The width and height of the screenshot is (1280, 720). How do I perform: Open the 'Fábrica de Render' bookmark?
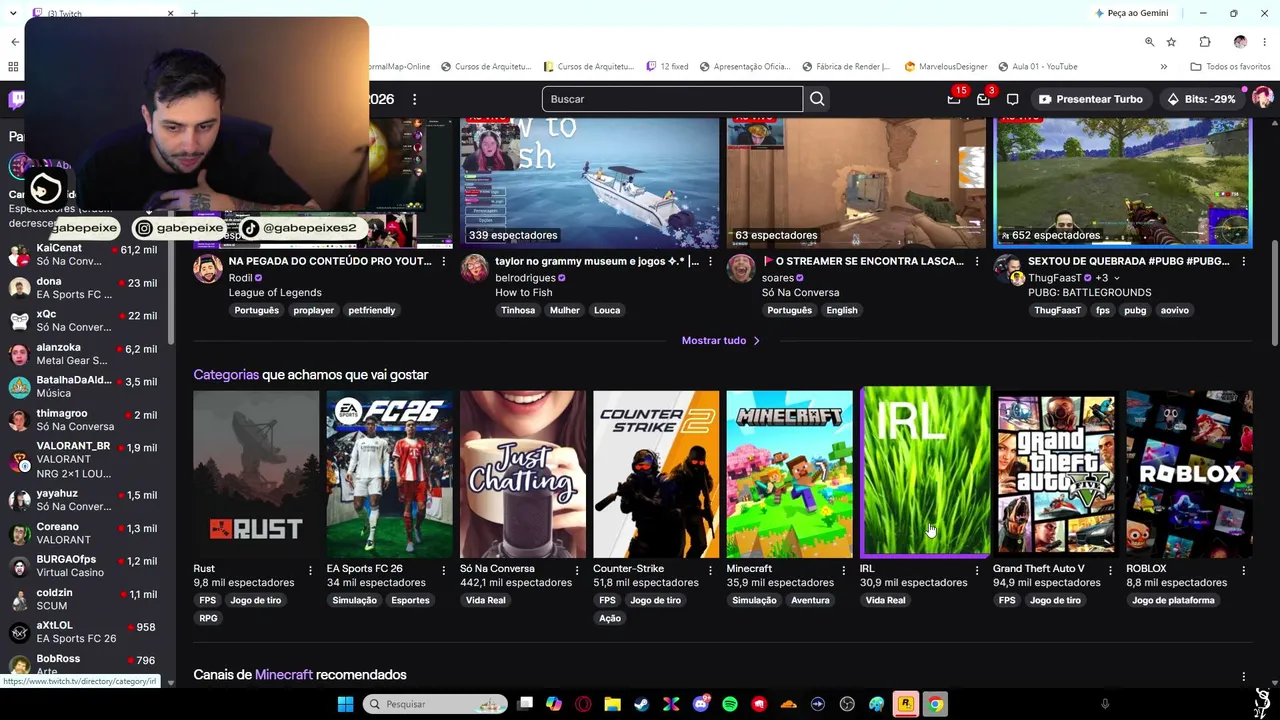pyautogui.click(x=845, y=67)
